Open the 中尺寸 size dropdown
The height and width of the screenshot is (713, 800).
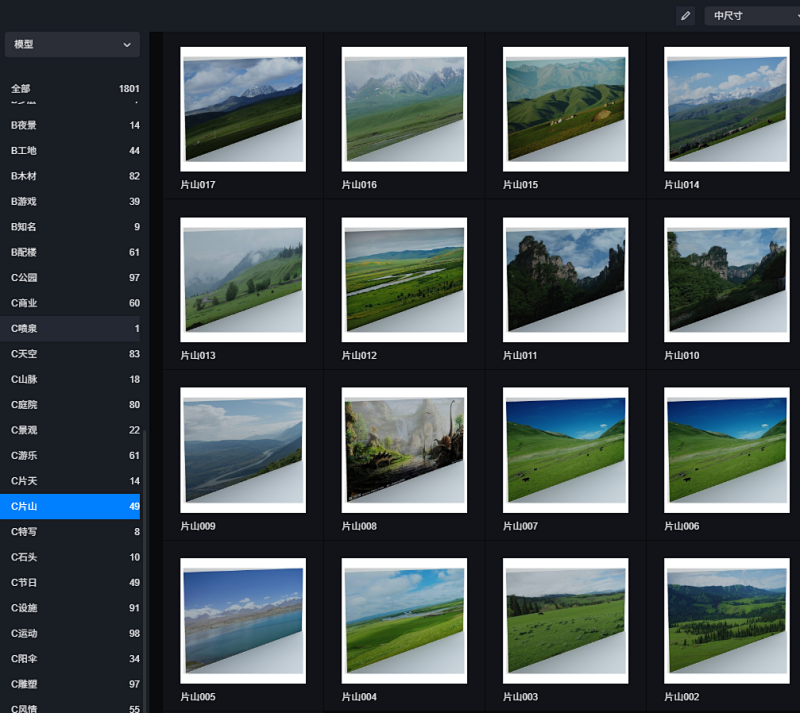(x=752, y=16)
